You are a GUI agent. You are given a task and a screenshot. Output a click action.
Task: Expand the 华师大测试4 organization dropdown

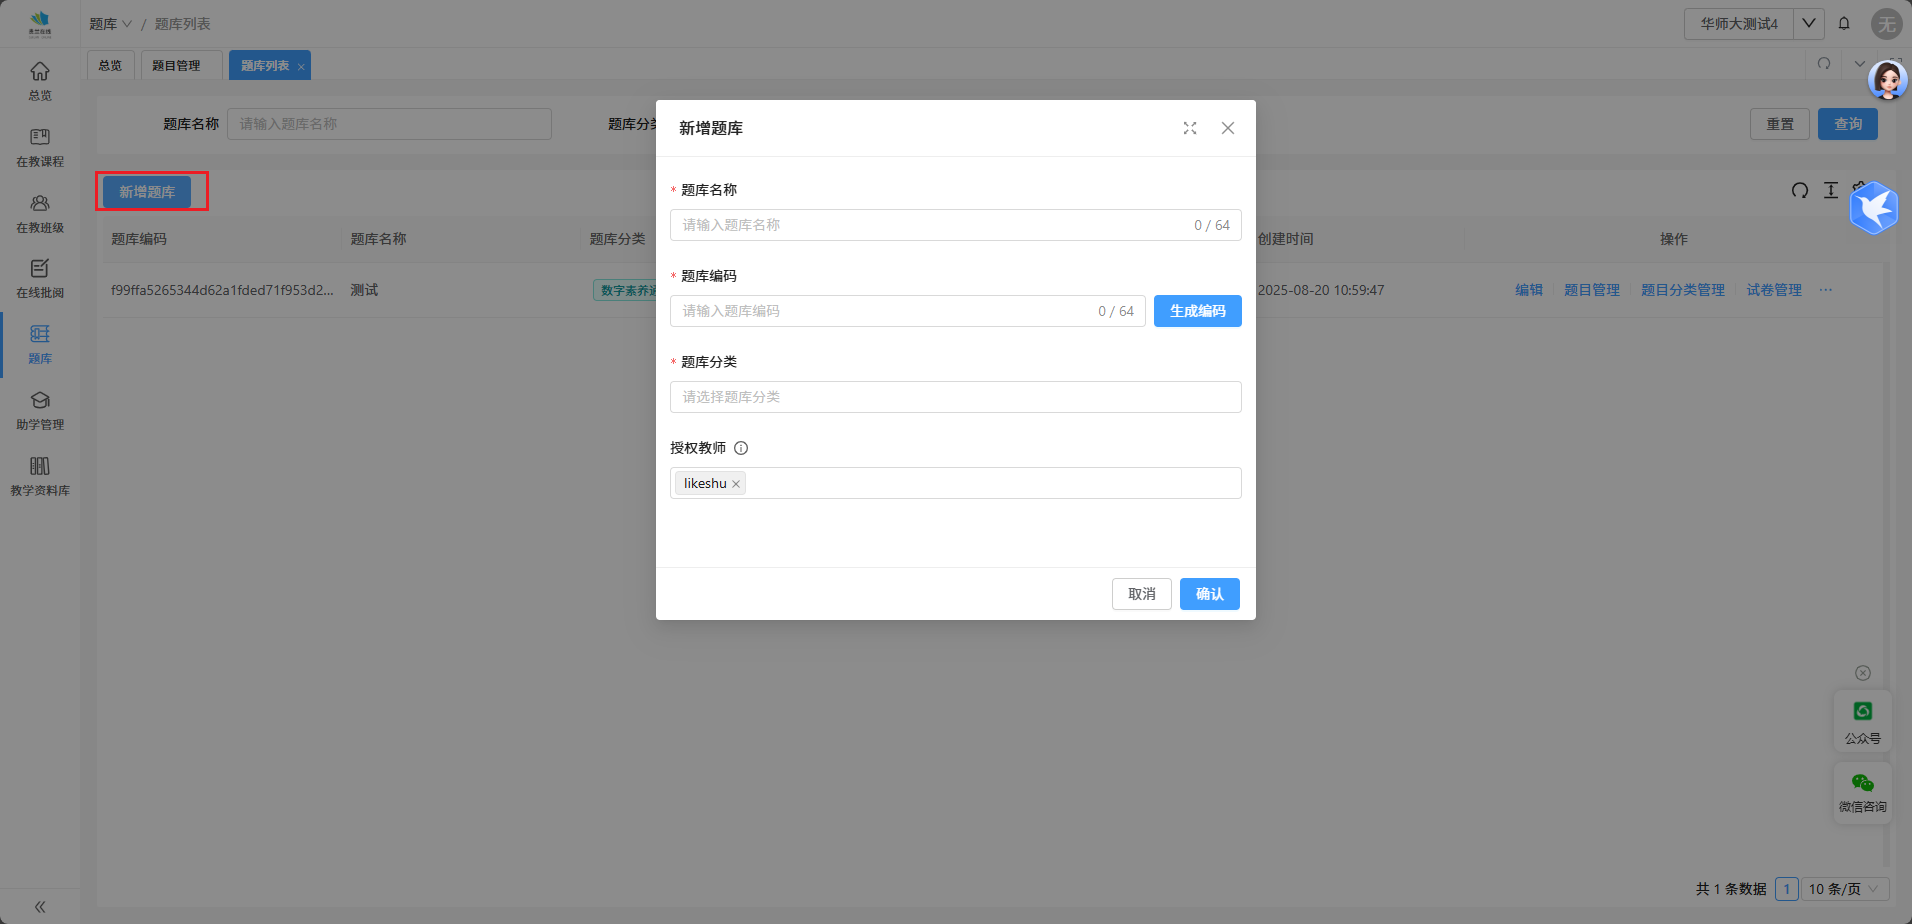pyautogui.click(x=1809, y=23)
